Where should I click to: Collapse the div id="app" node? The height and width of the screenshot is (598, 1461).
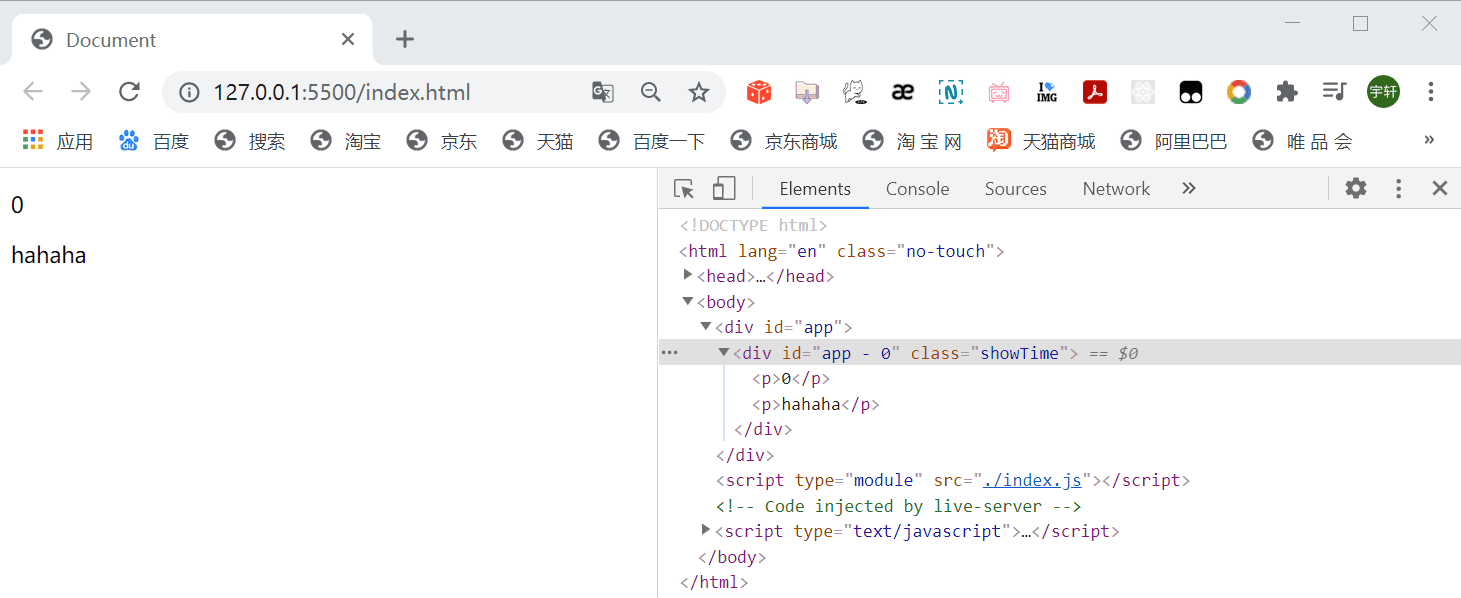[706, 326]
